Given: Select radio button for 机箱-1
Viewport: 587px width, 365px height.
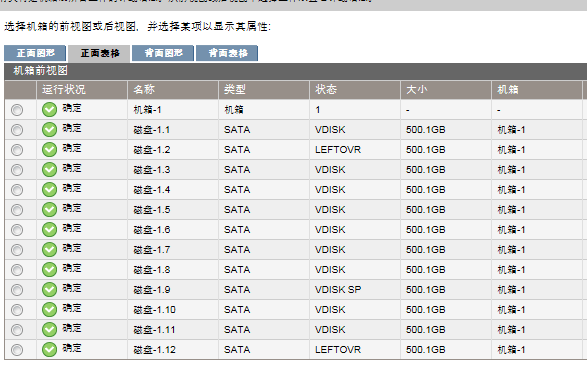Looking at the screenshot, I should [17, 110].
